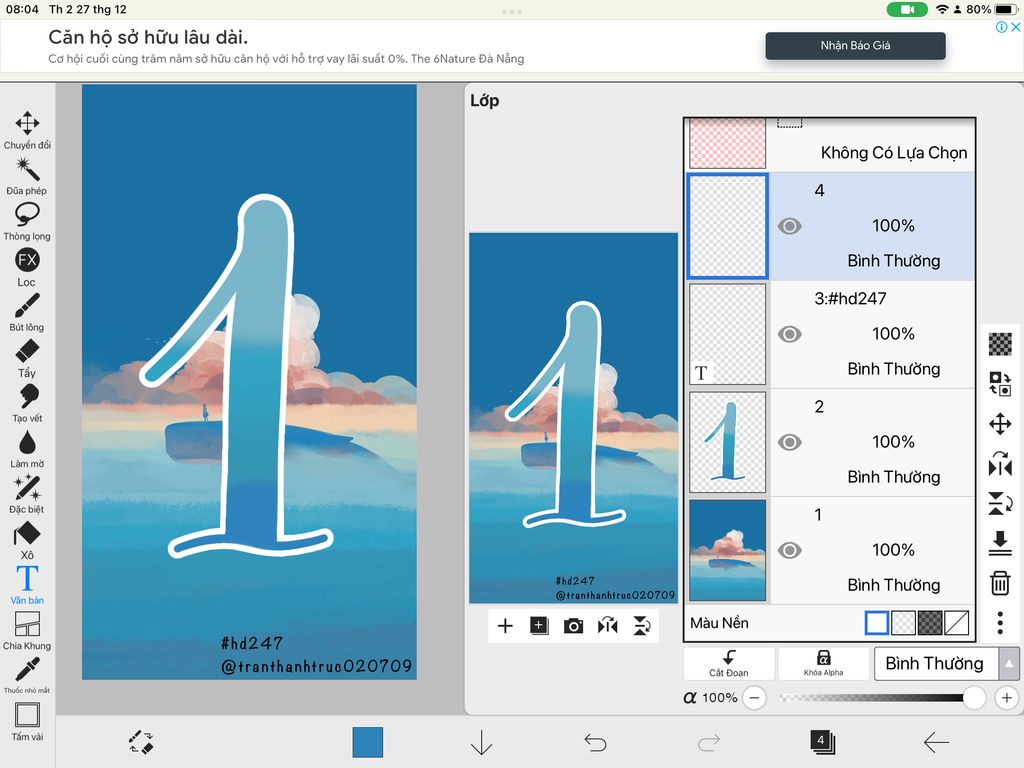Select the Đặc biệt special tool
The width and height of the screenshot is (1024, 768).
click(x=27, y=494)
